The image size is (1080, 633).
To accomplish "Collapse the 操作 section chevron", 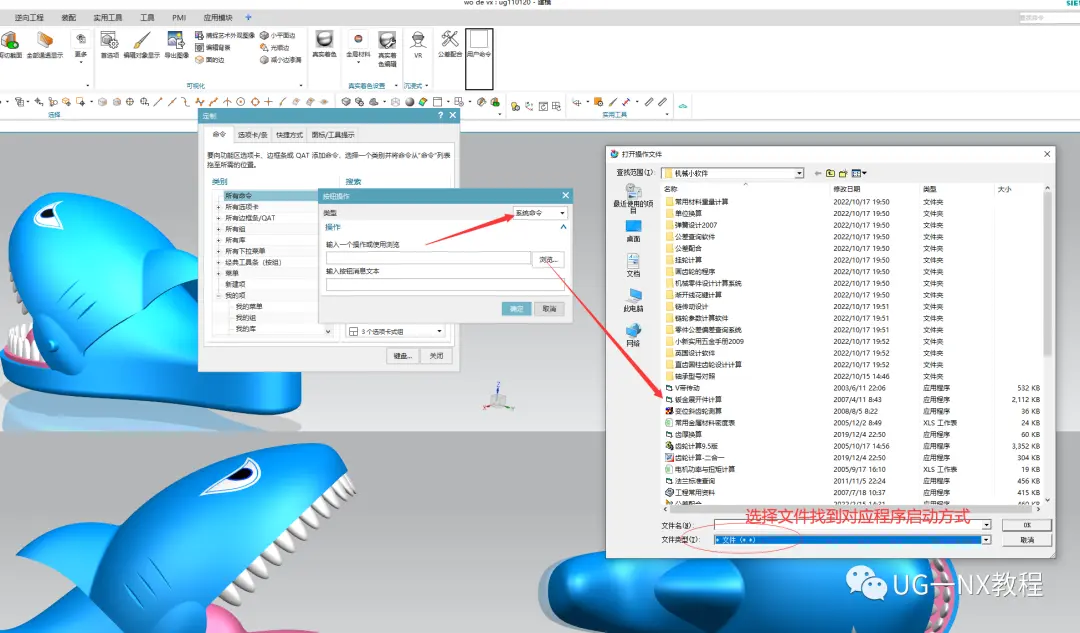I will 563,227.
